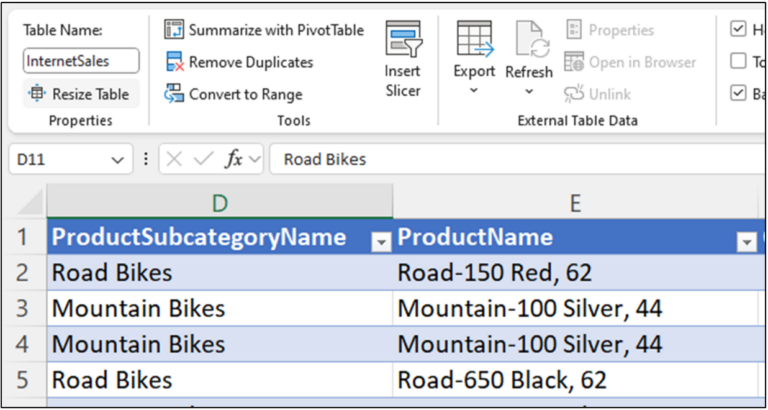Expand the Export dropdown arrow
This screenshot has height=410, width=768.
tap(474, 91)
